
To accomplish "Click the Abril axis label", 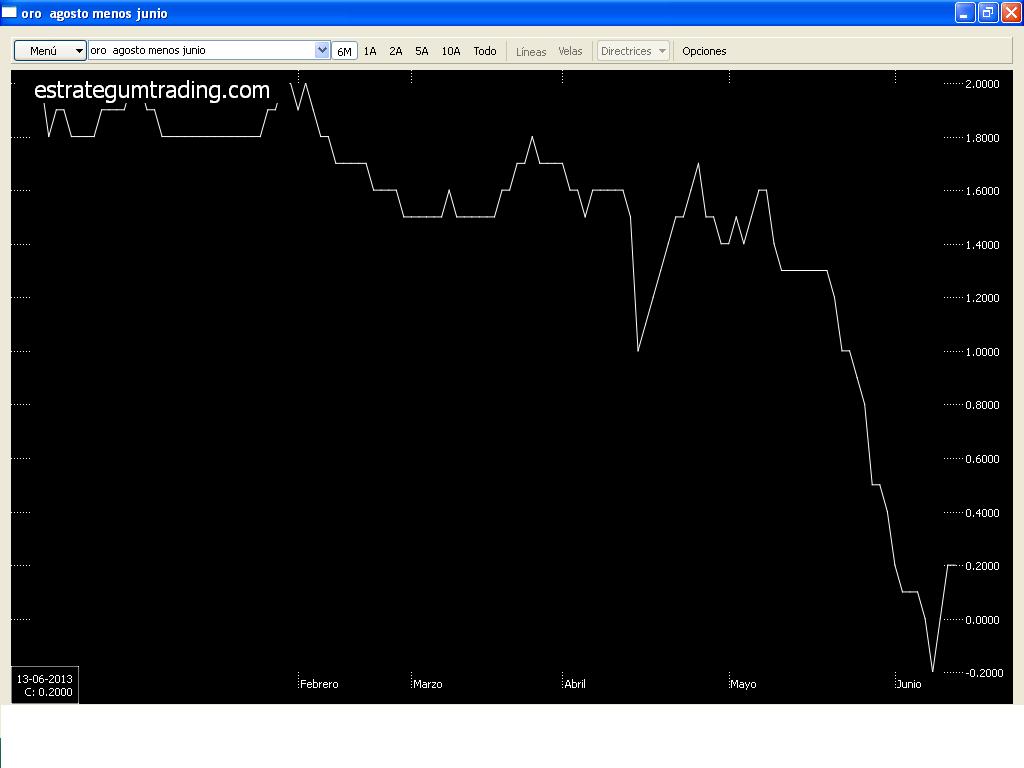I will pos(575,684).
